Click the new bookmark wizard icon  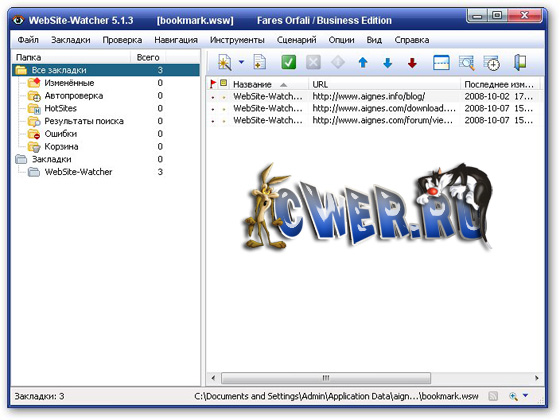pos(225,63)
